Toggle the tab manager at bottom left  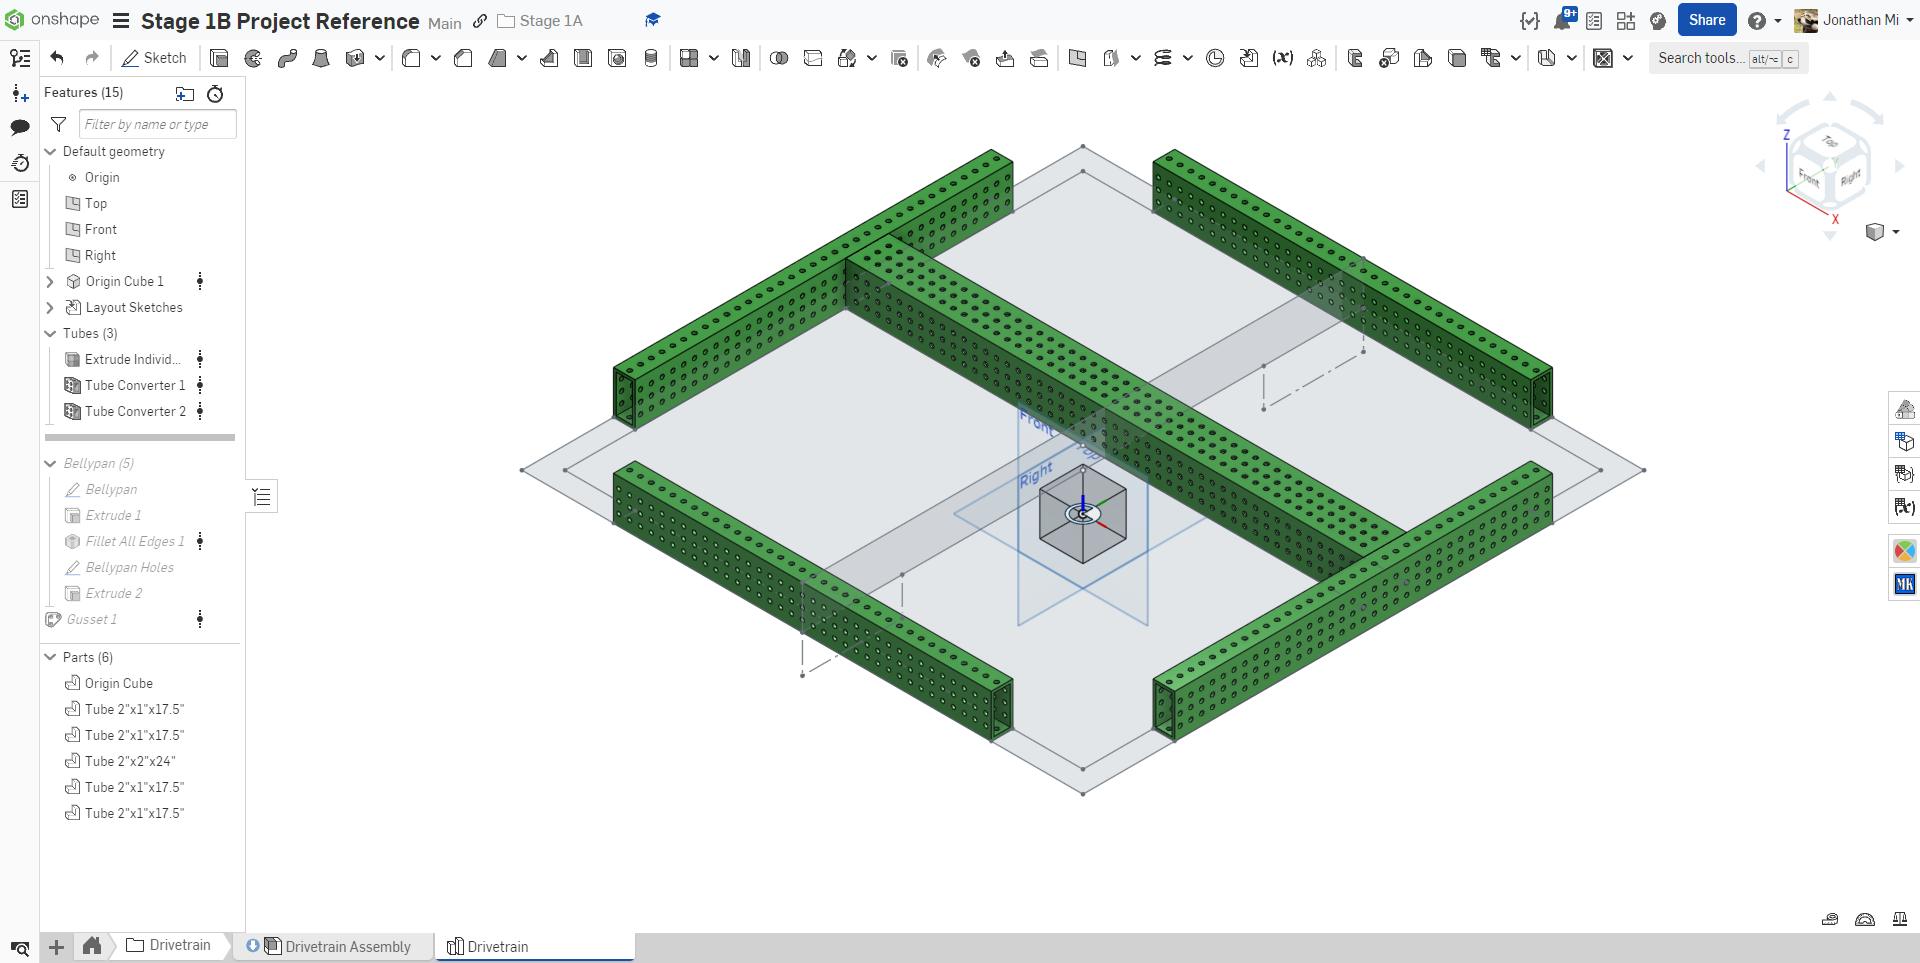coord(20,948)
